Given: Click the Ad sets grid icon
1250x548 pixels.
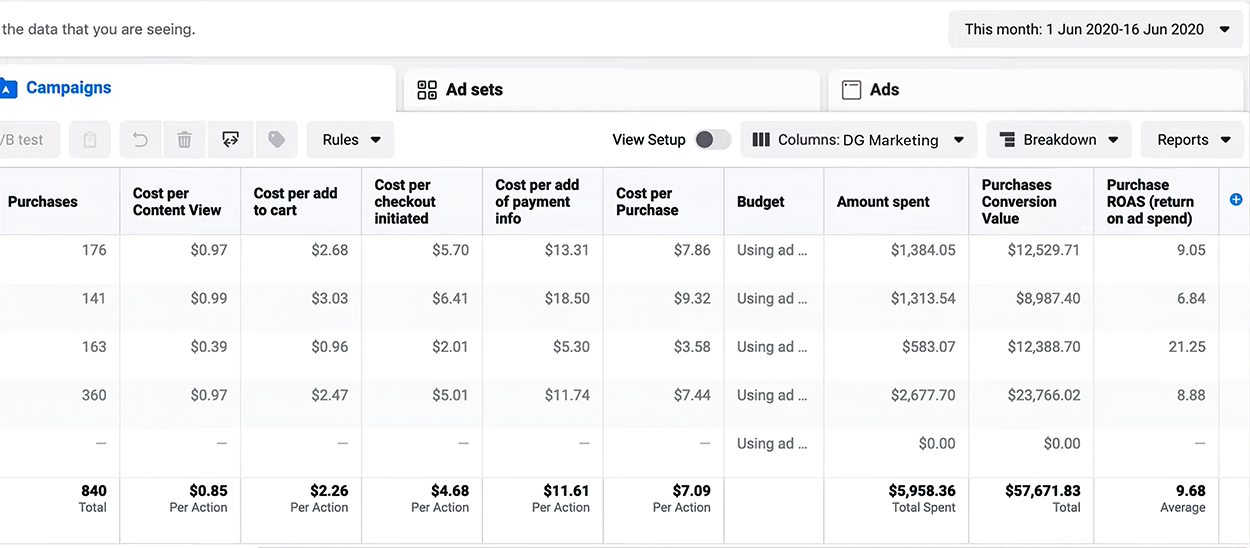Looking at the screenshot, I should click(x=427, y=90).
